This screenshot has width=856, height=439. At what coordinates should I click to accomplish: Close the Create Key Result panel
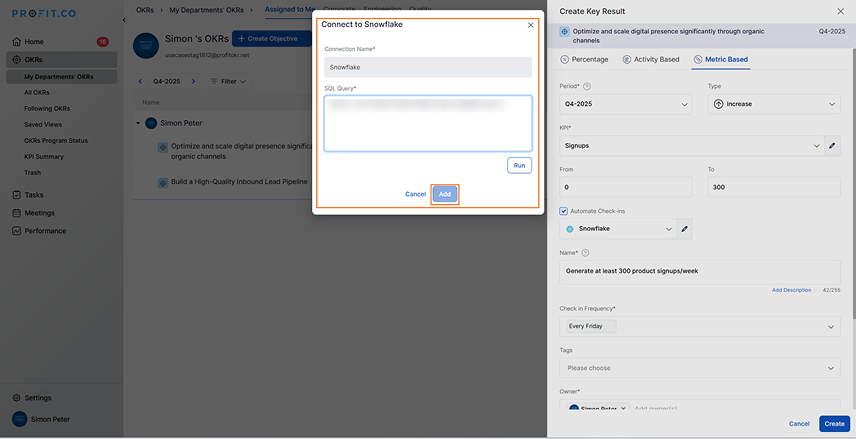(840, 11)
